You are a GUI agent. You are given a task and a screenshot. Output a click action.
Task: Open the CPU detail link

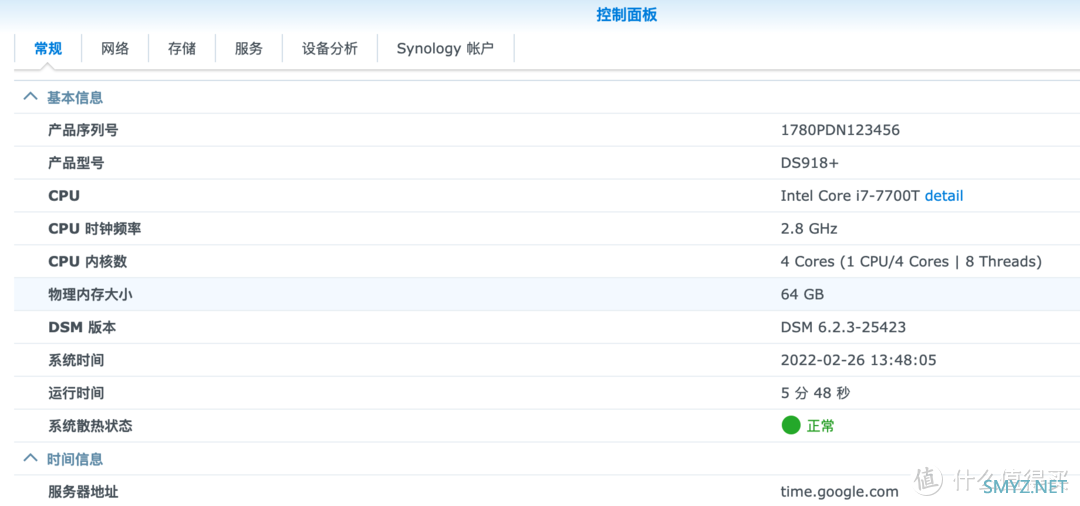coord(944,196)
